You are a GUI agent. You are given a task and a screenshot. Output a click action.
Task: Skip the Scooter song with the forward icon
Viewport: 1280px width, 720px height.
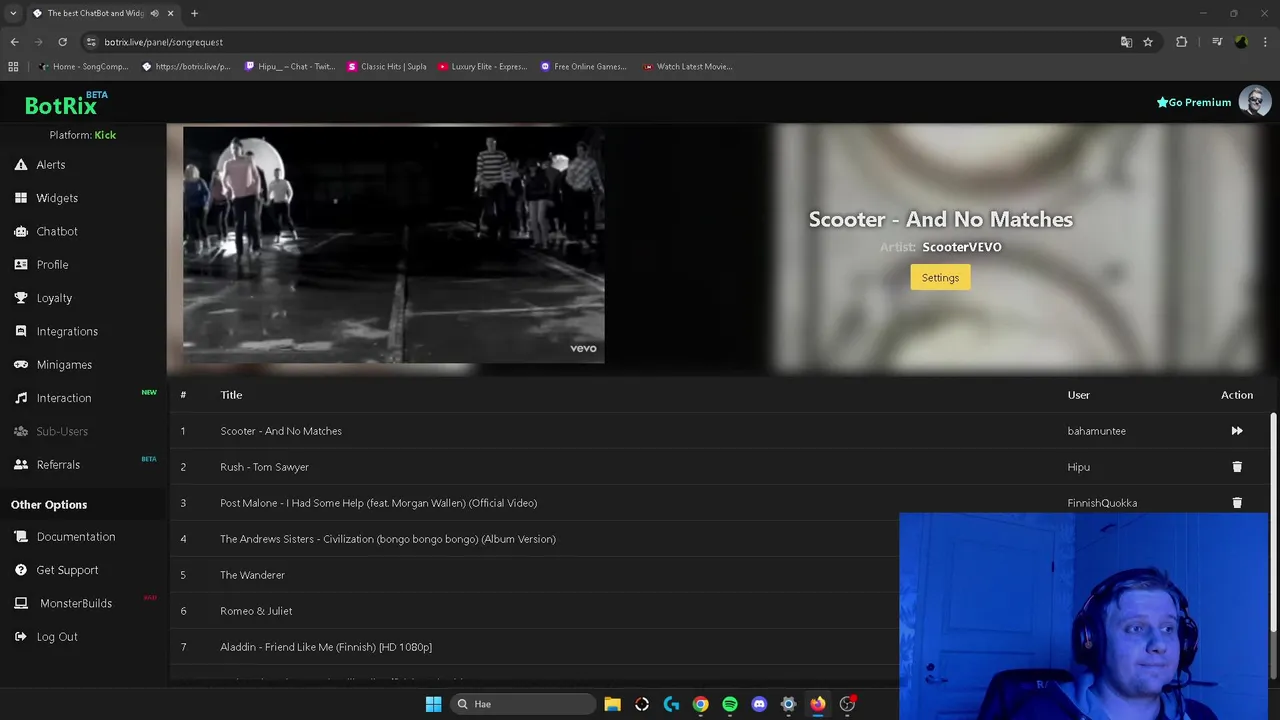(1237, 431)
